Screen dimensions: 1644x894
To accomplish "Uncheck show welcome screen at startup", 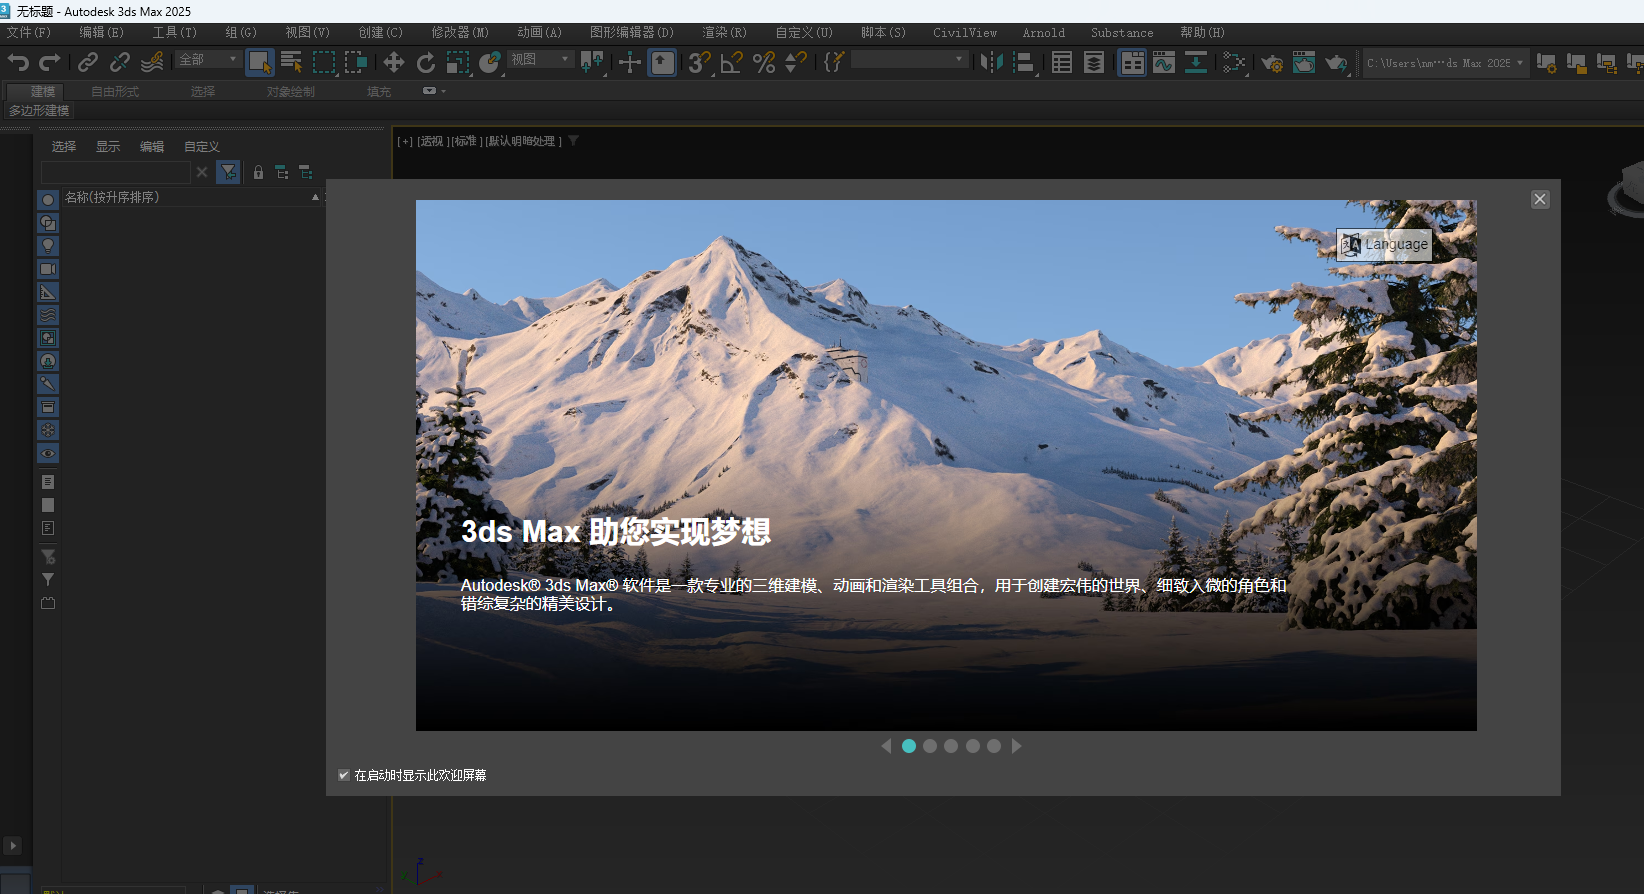I will coord(344,775).
